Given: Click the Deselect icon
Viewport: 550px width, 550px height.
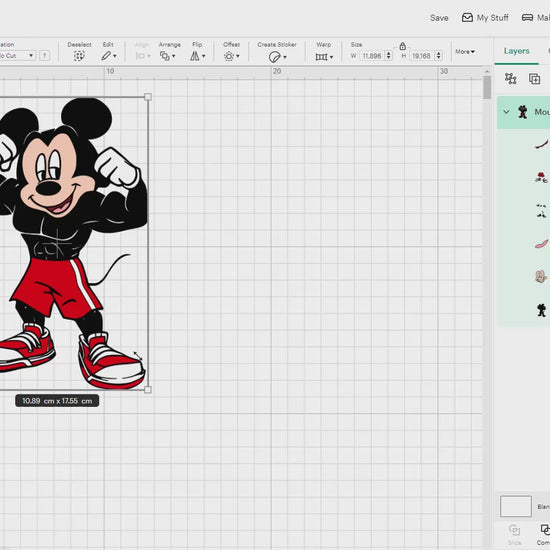Looking at the screenshot, I should (x=79, y=56).
